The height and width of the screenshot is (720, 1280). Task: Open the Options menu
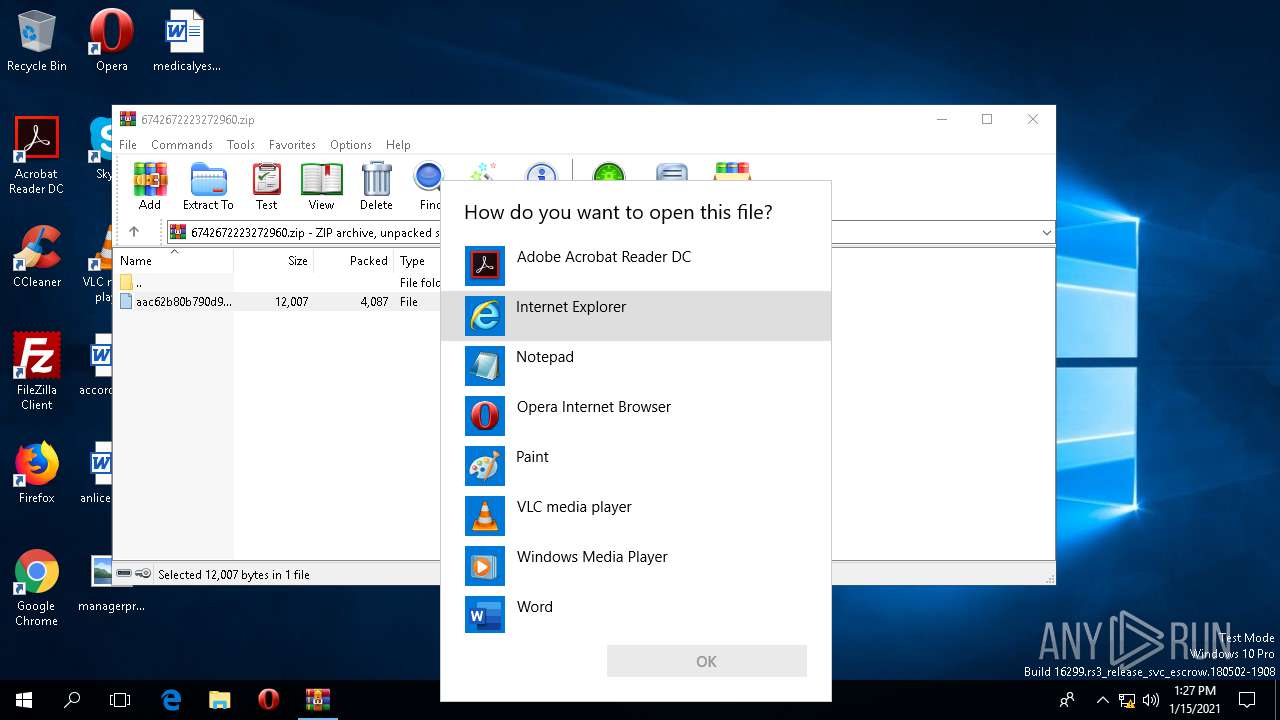(351, 145)
